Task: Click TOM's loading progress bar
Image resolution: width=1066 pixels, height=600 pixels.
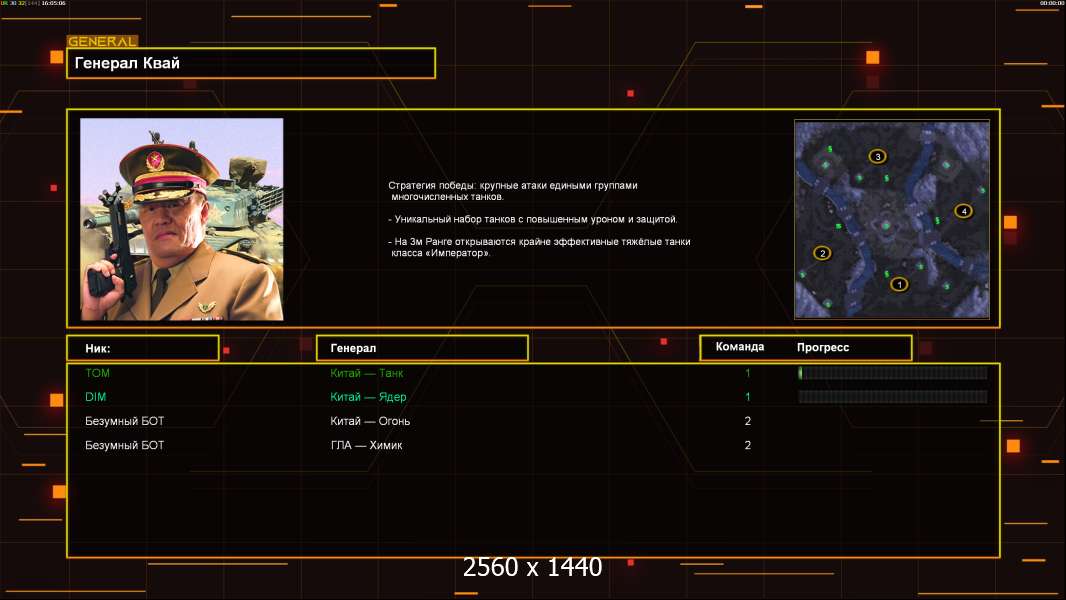Action: (x=892, y=373)
